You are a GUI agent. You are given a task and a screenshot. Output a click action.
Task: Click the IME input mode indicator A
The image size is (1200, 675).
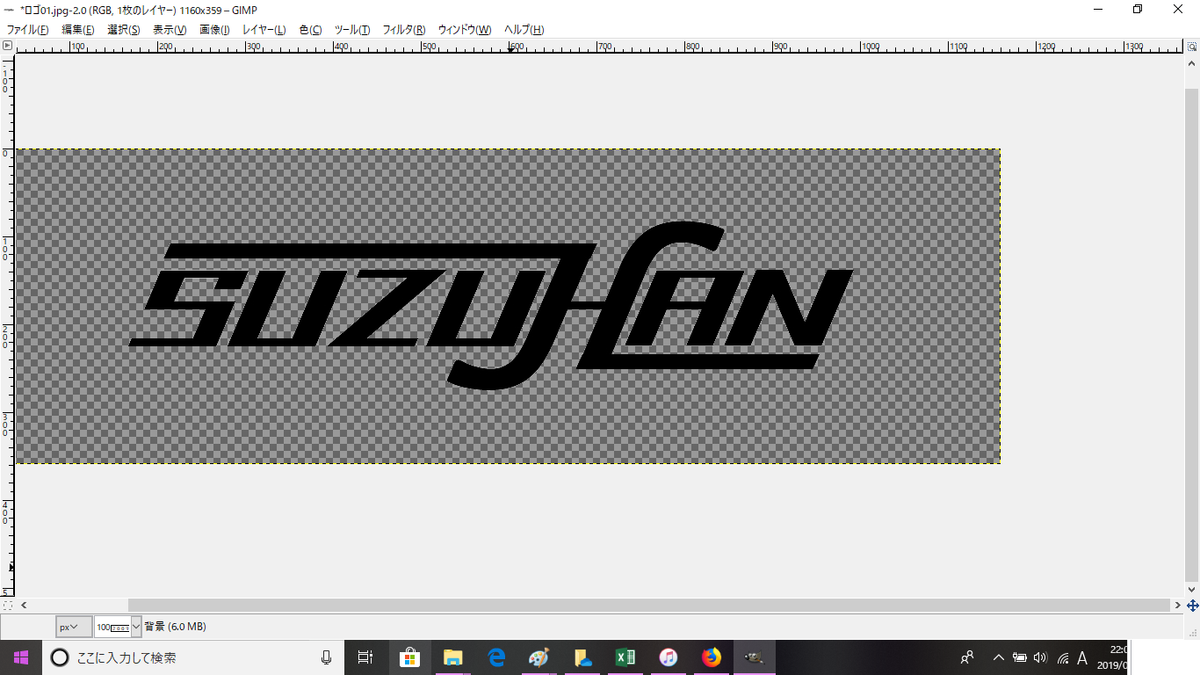click(x=1082, y=657)
